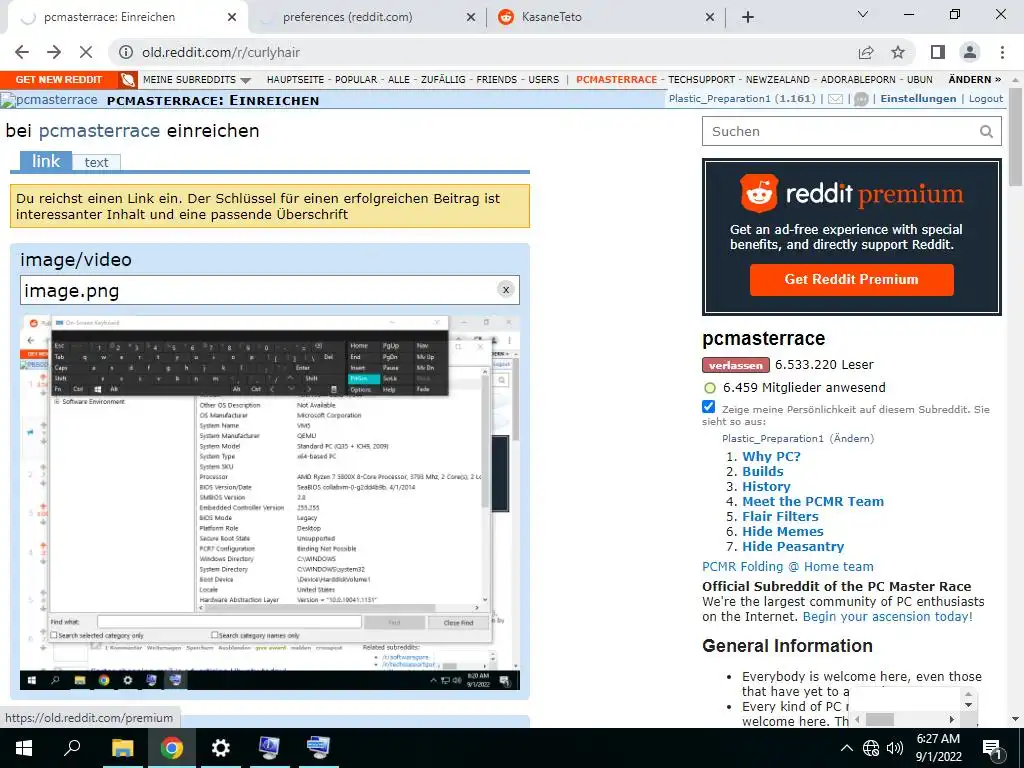Open HAUPTSEITE in the top bar
The image size is (1024, 768).
coord(295,80)
